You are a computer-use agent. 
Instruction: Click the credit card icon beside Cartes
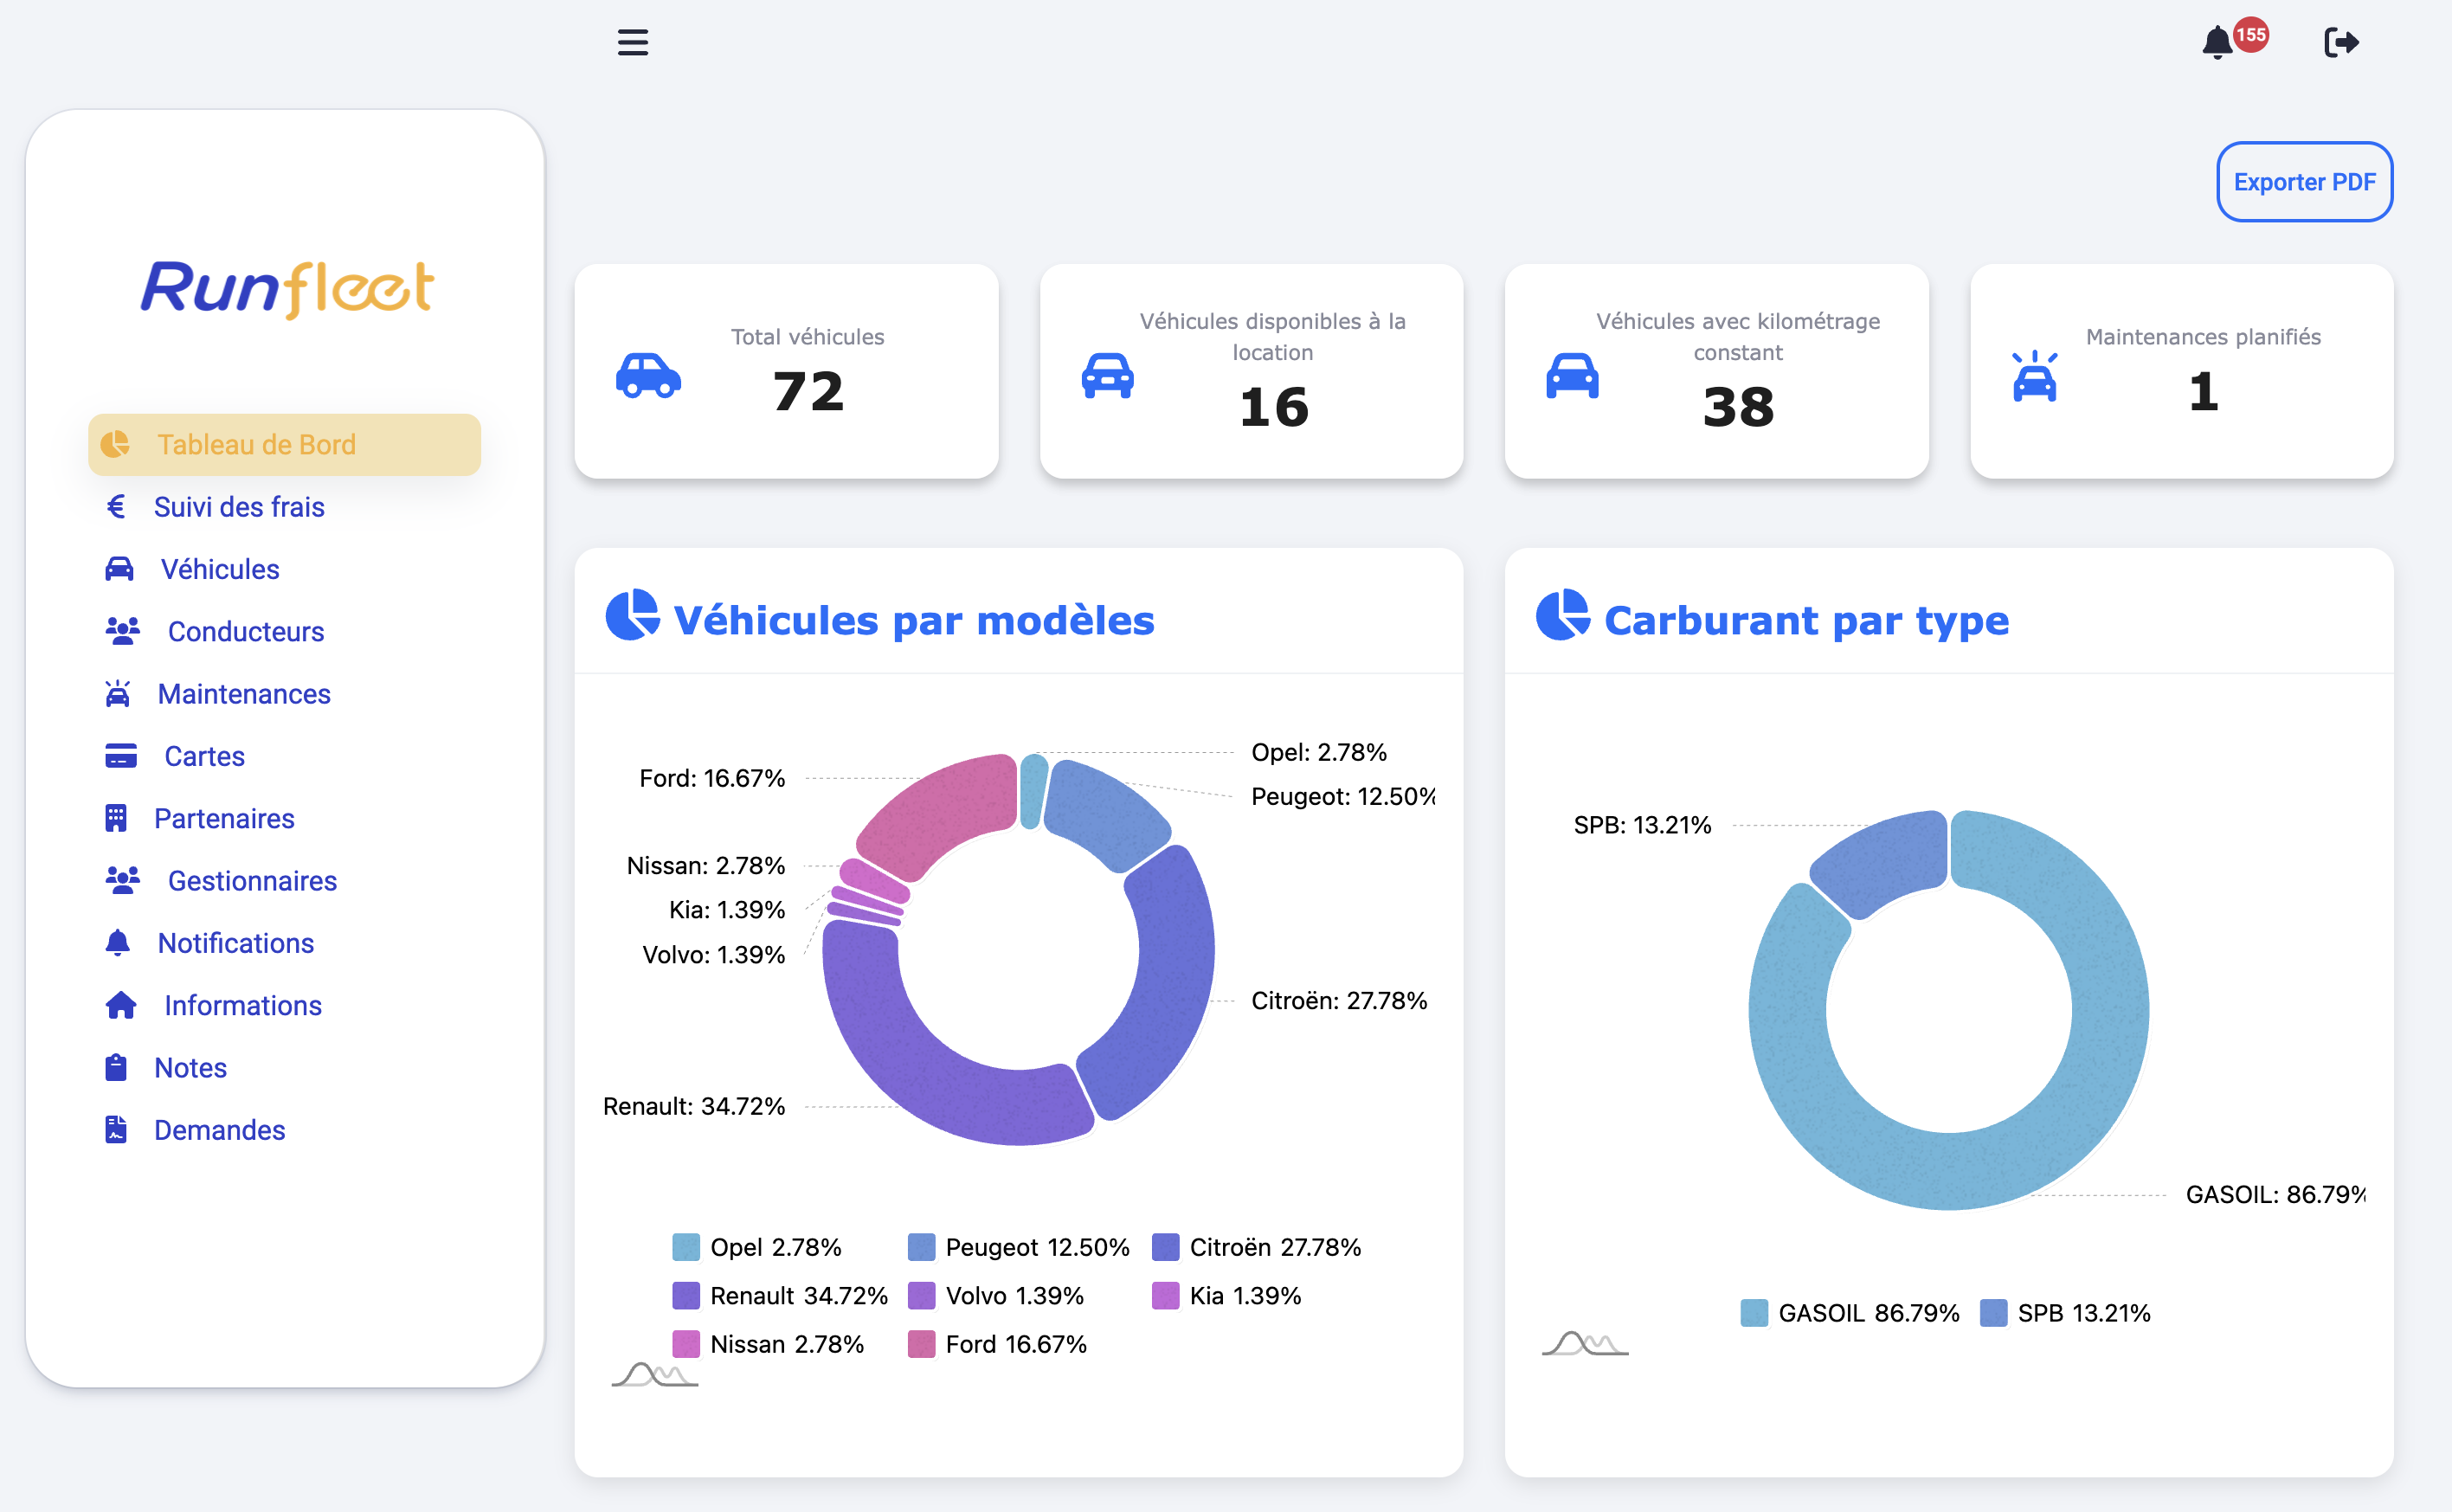121,756
